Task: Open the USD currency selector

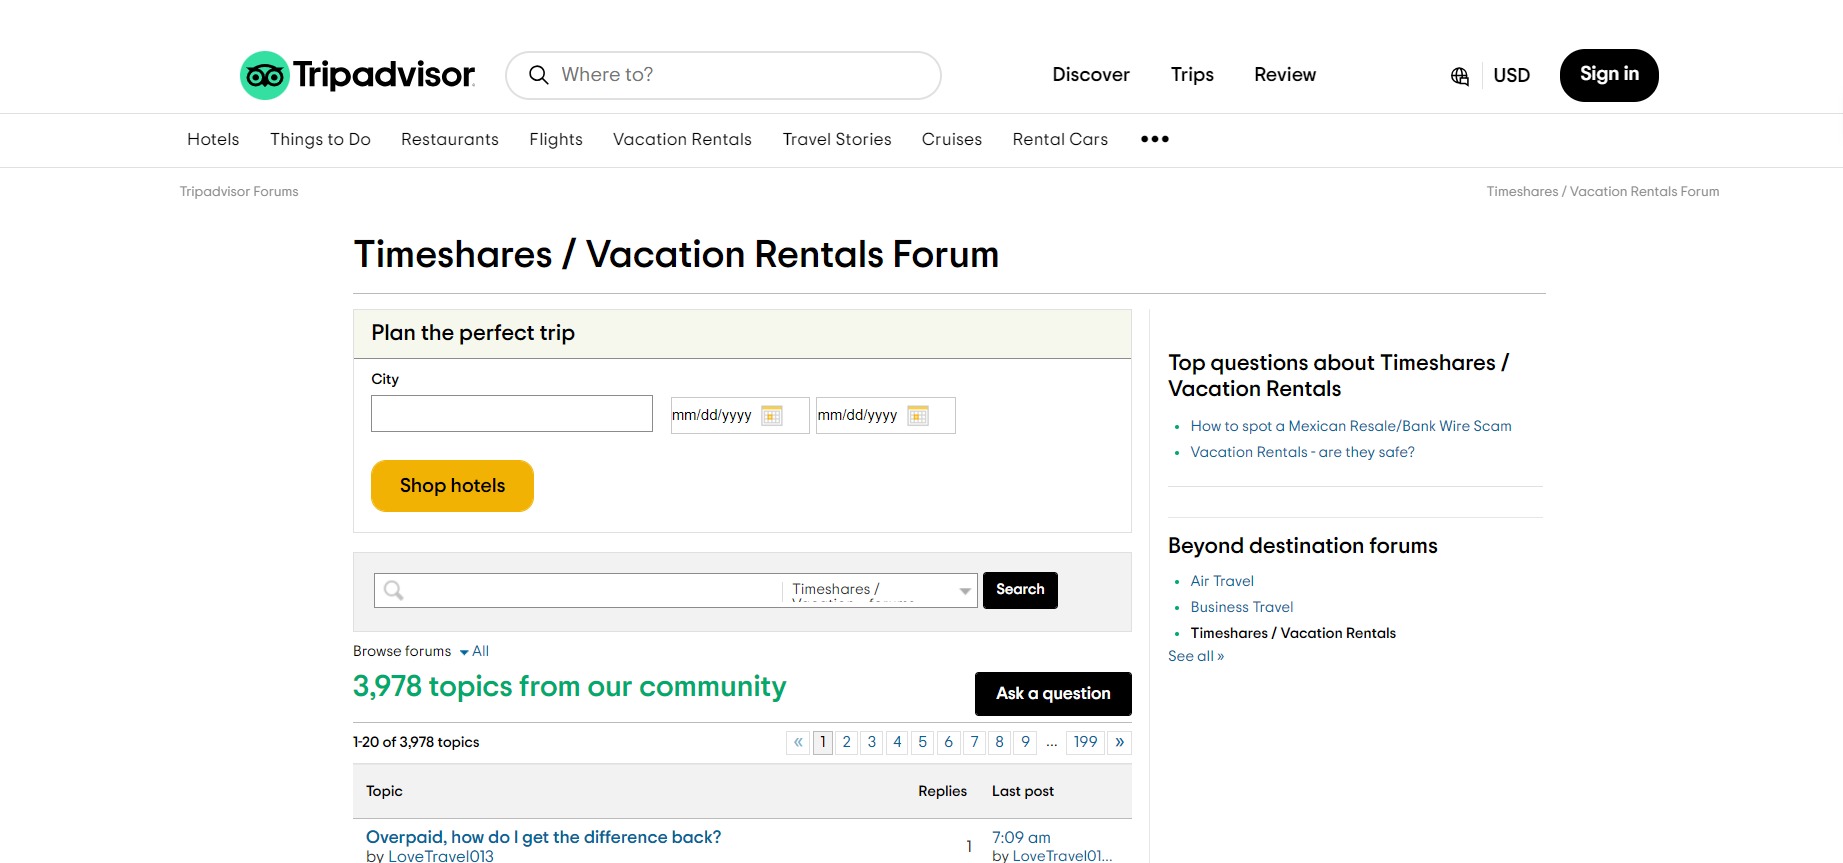Action: point(1512,76)
